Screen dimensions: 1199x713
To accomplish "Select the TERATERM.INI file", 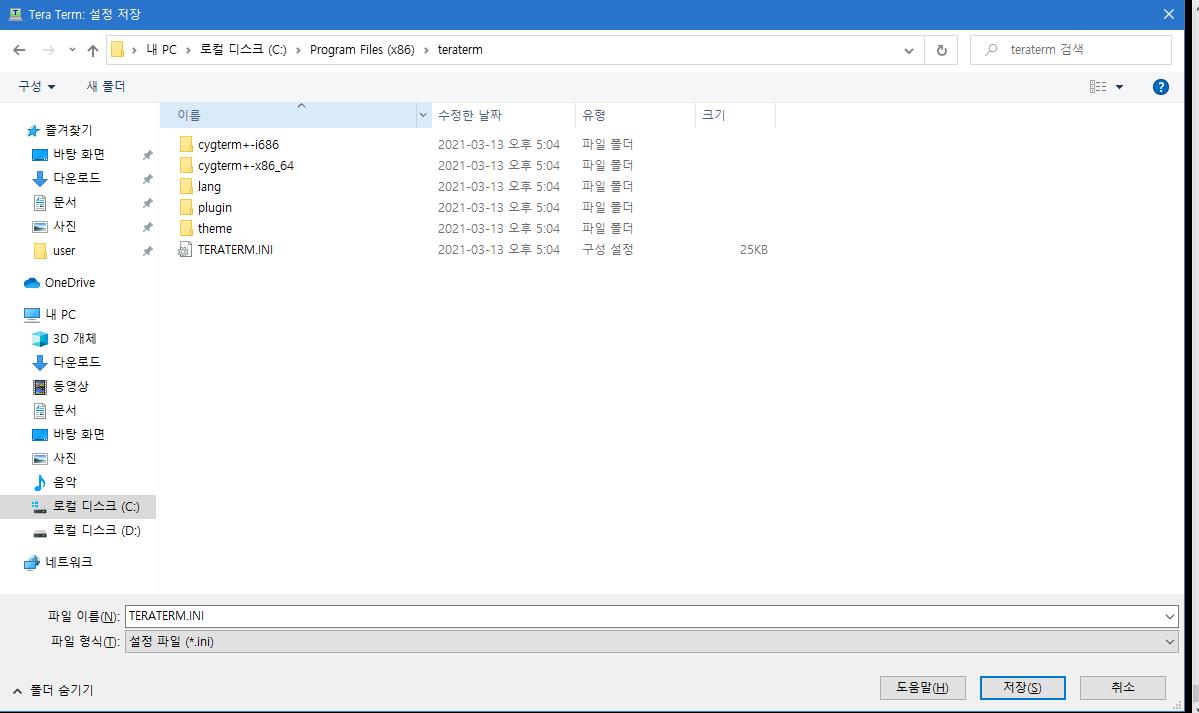I will (235, 249).
